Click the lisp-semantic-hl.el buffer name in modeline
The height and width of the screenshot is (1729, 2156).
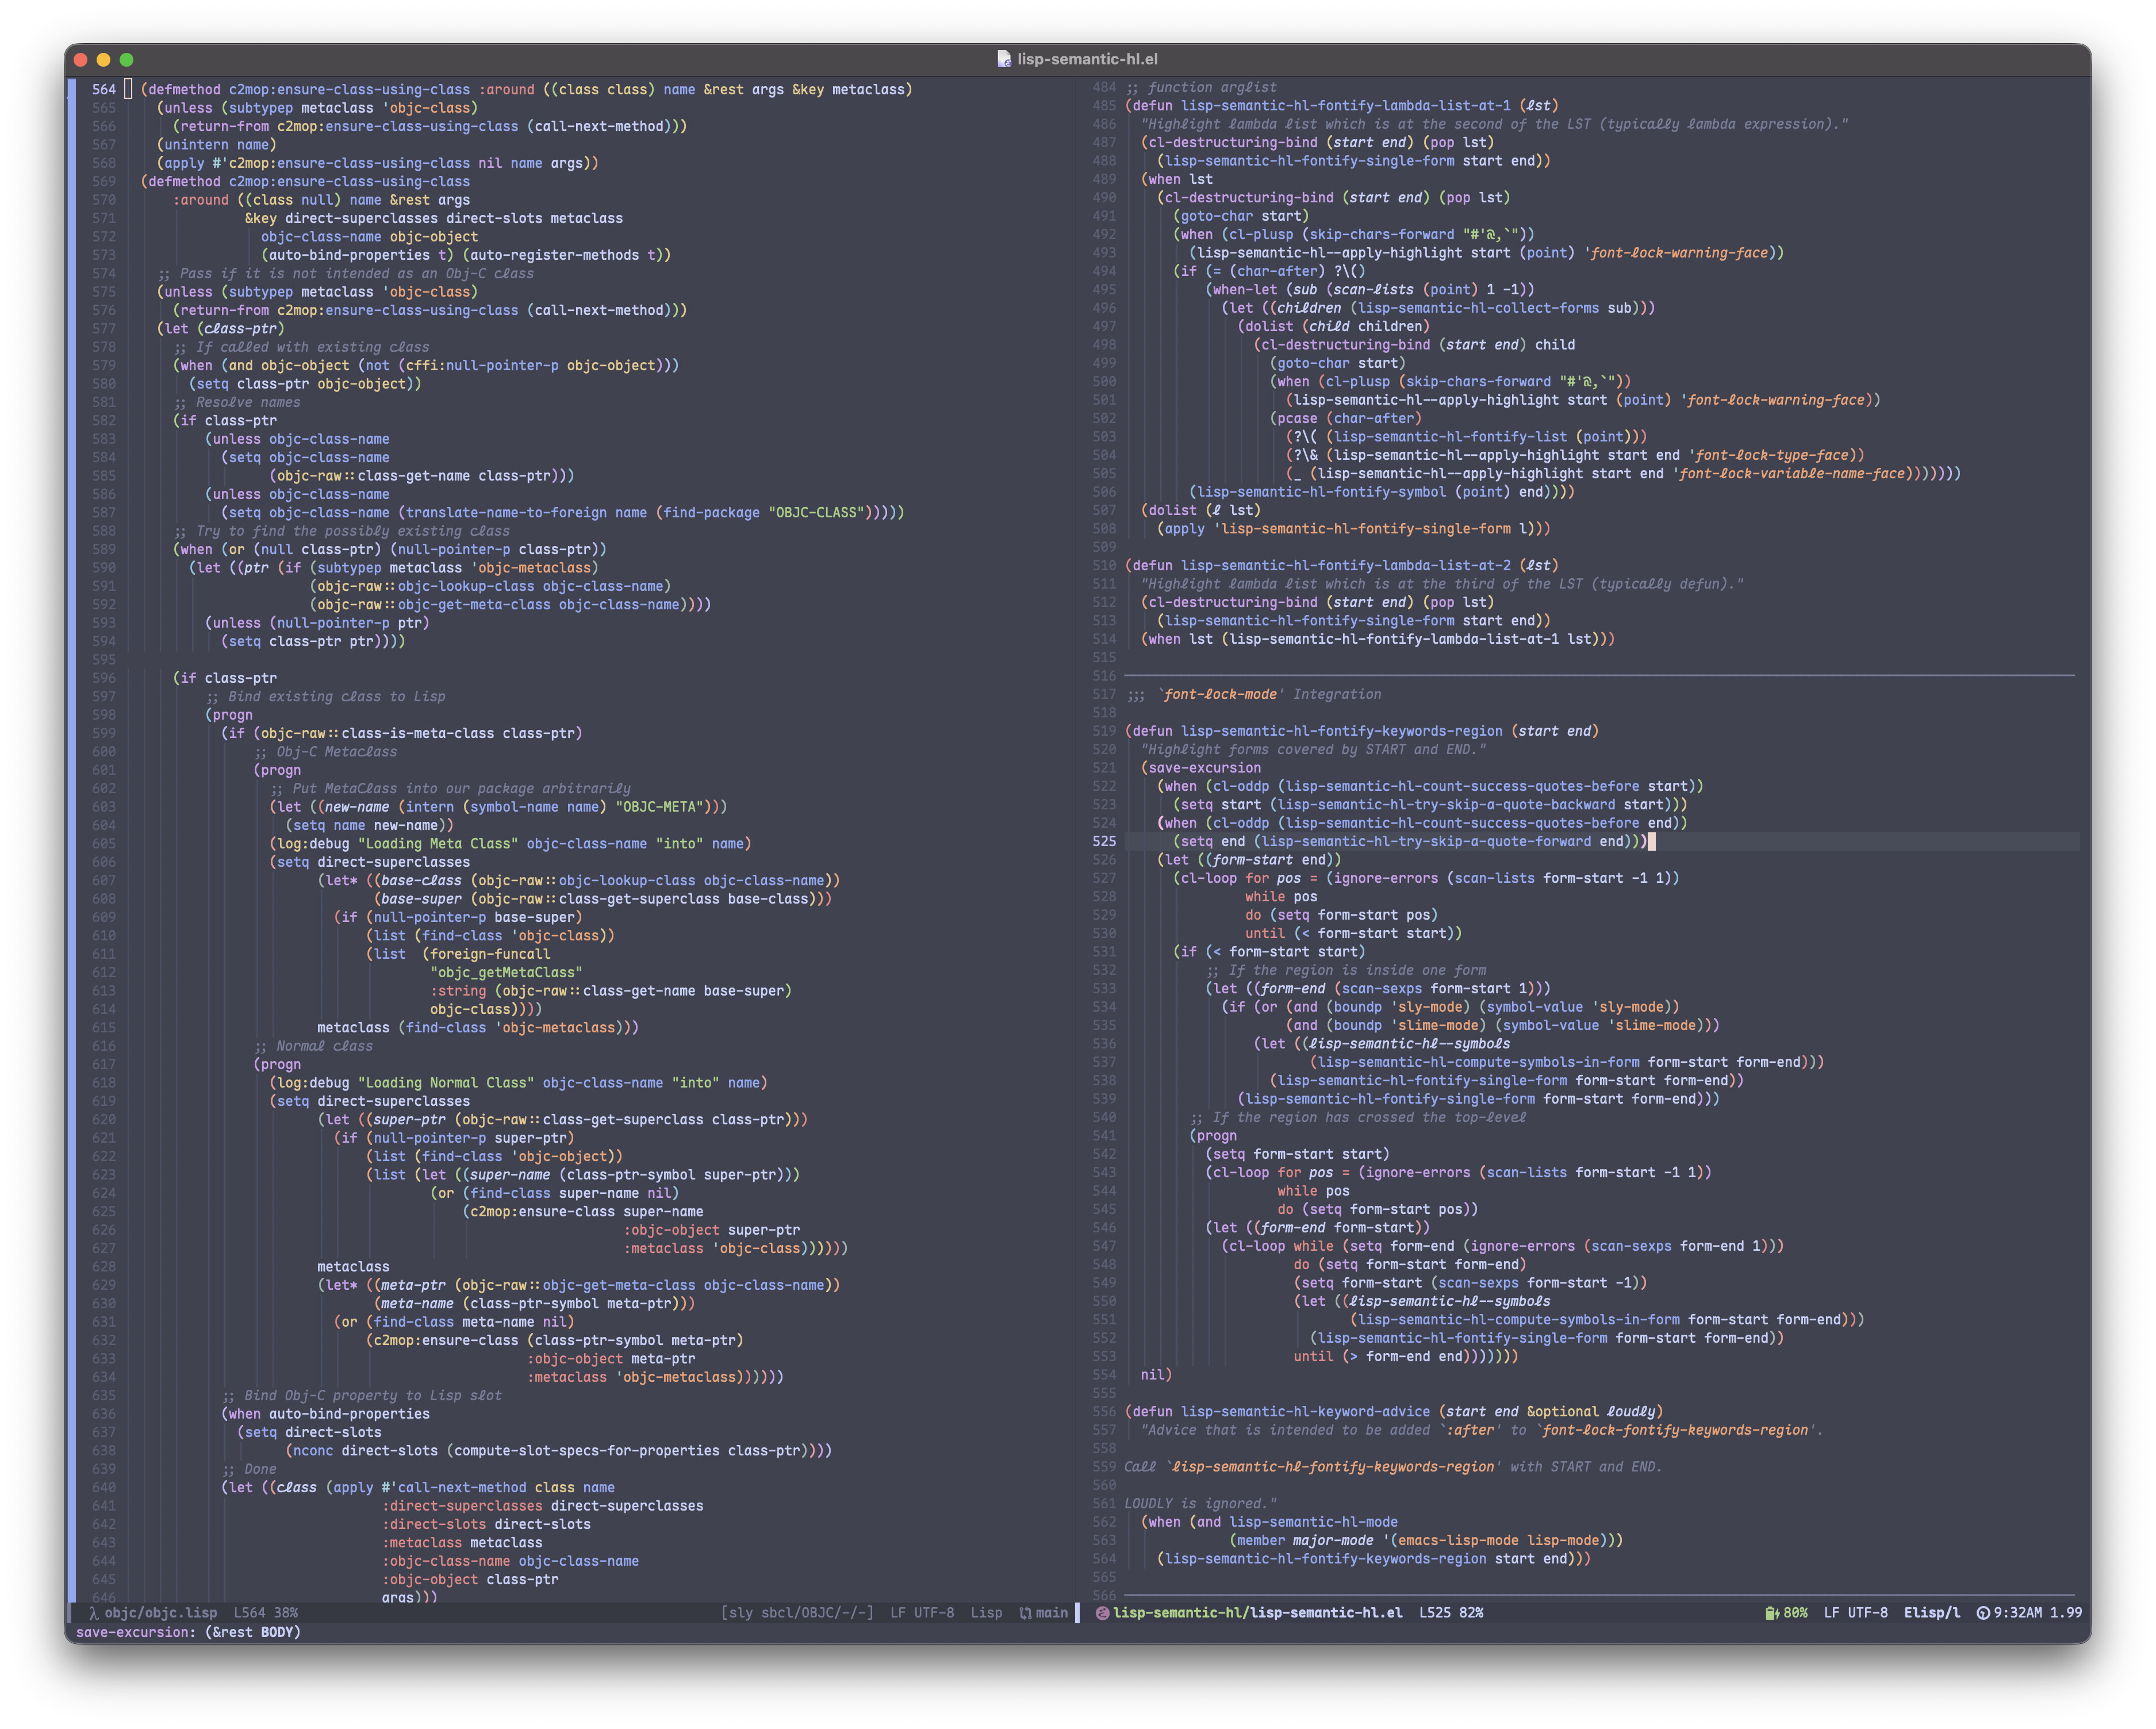pos(1257,1613)
